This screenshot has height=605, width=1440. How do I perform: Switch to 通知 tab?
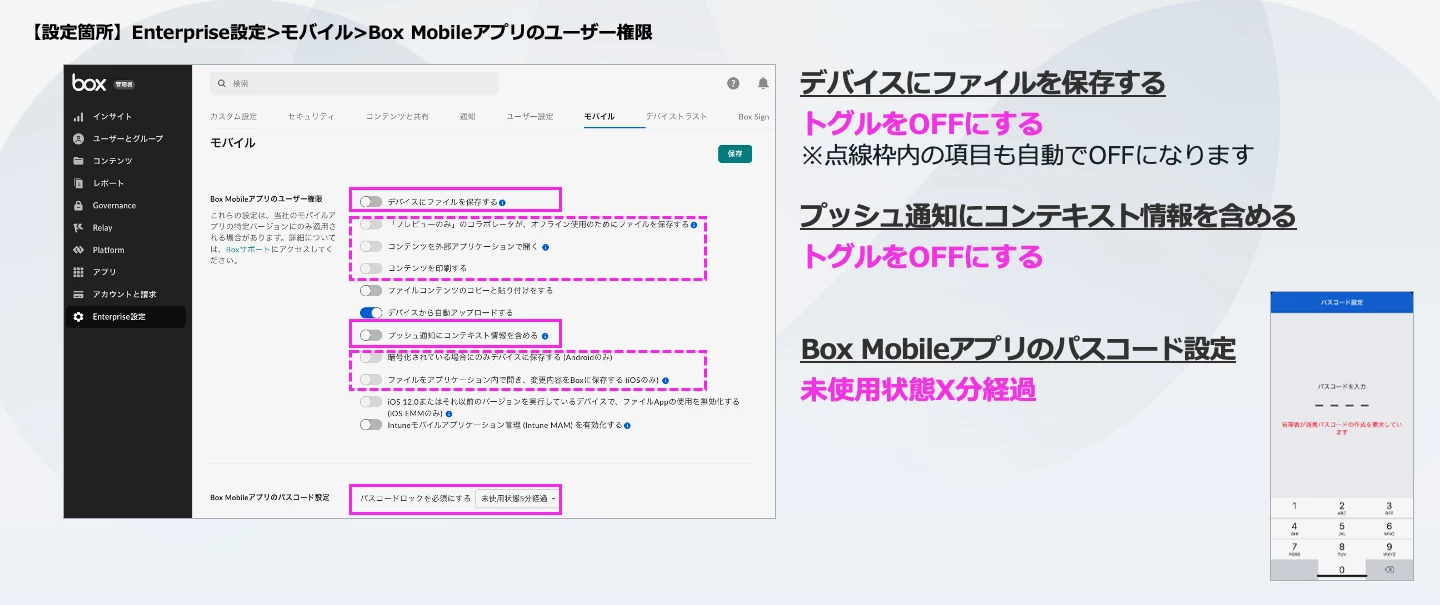(467, 116)
